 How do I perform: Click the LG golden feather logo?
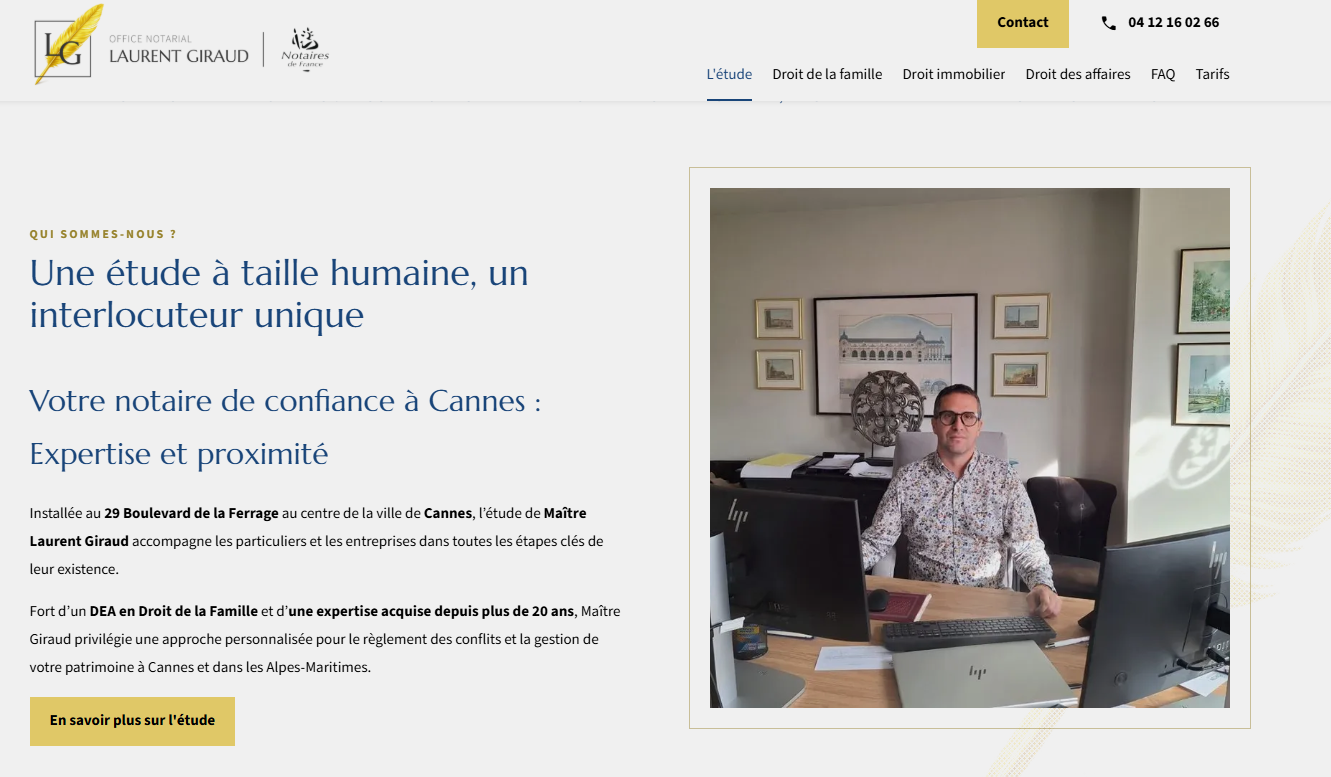click(x=68, y=45)
